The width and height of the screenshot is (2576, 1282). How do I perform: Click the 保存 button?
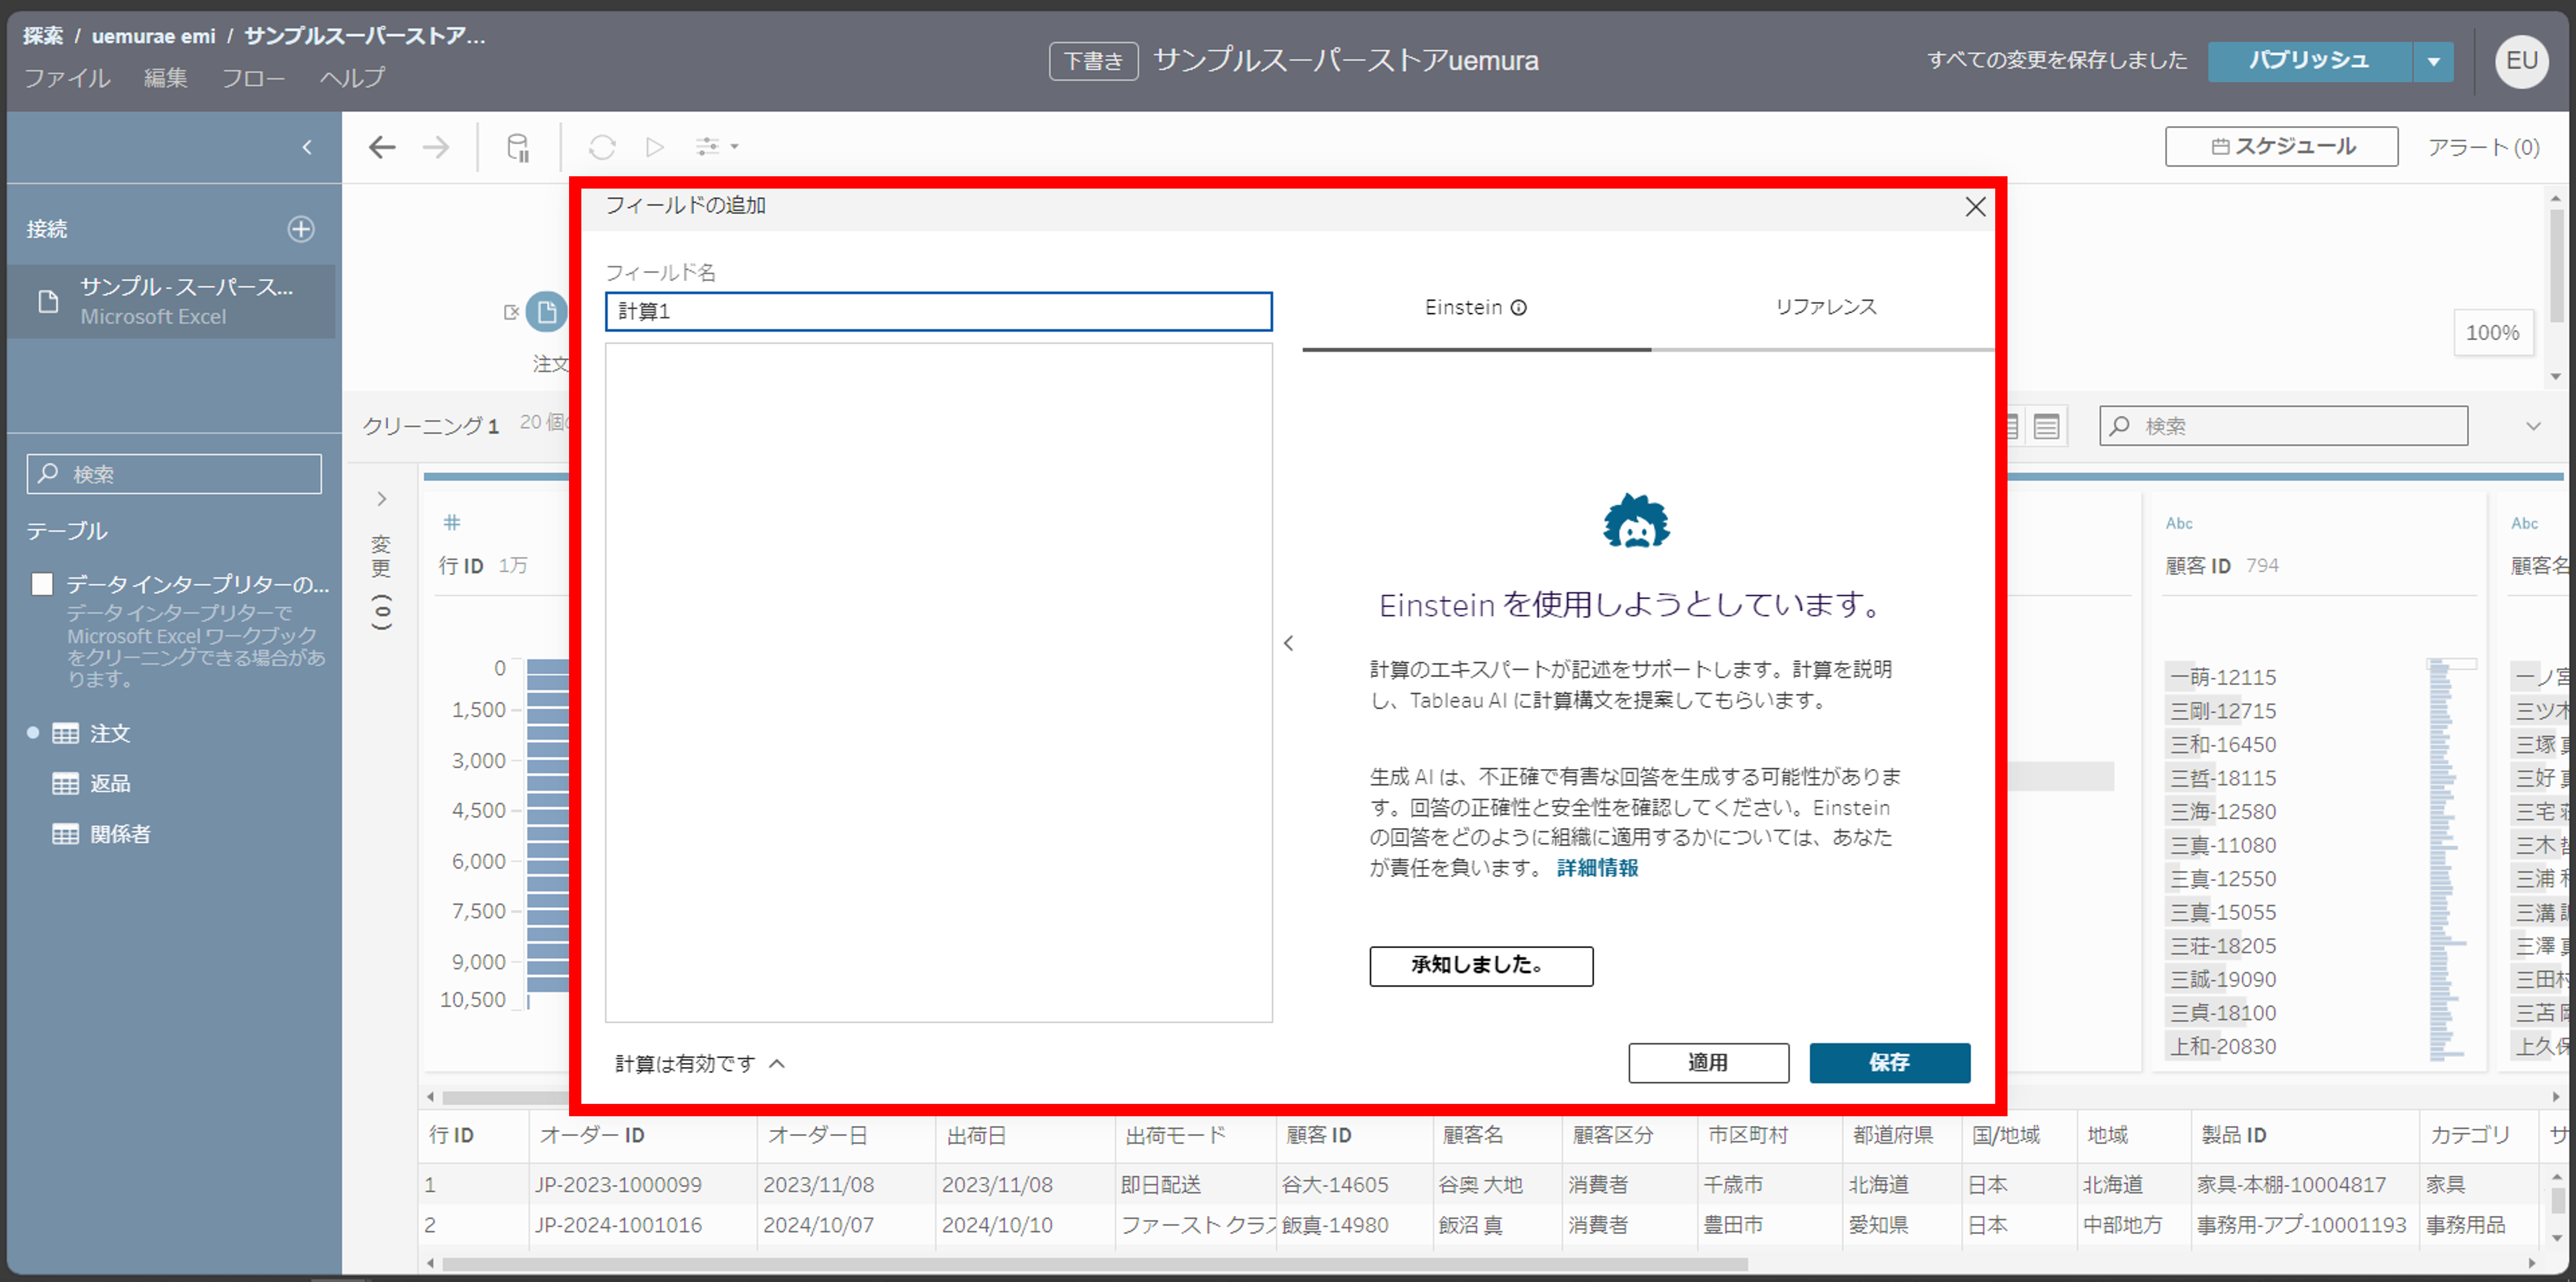1889,1063
